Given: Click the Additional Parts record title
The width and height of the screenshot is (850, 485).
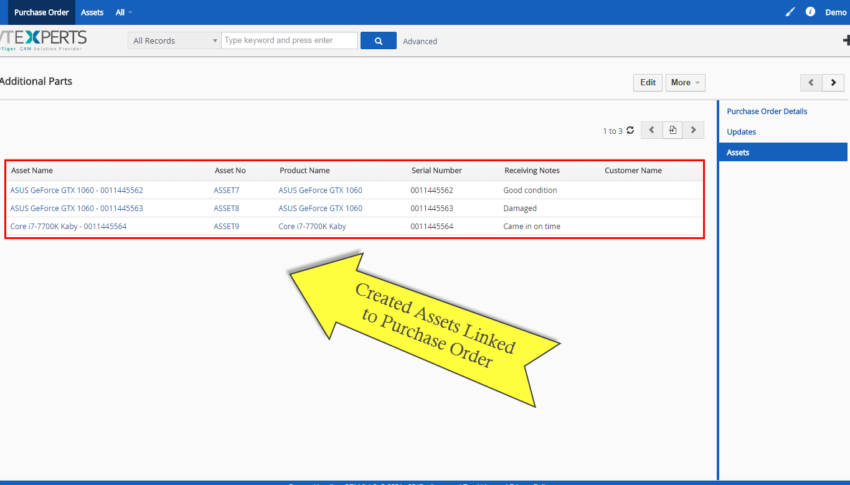Looking at the screenshot, I should coord(36,81).
